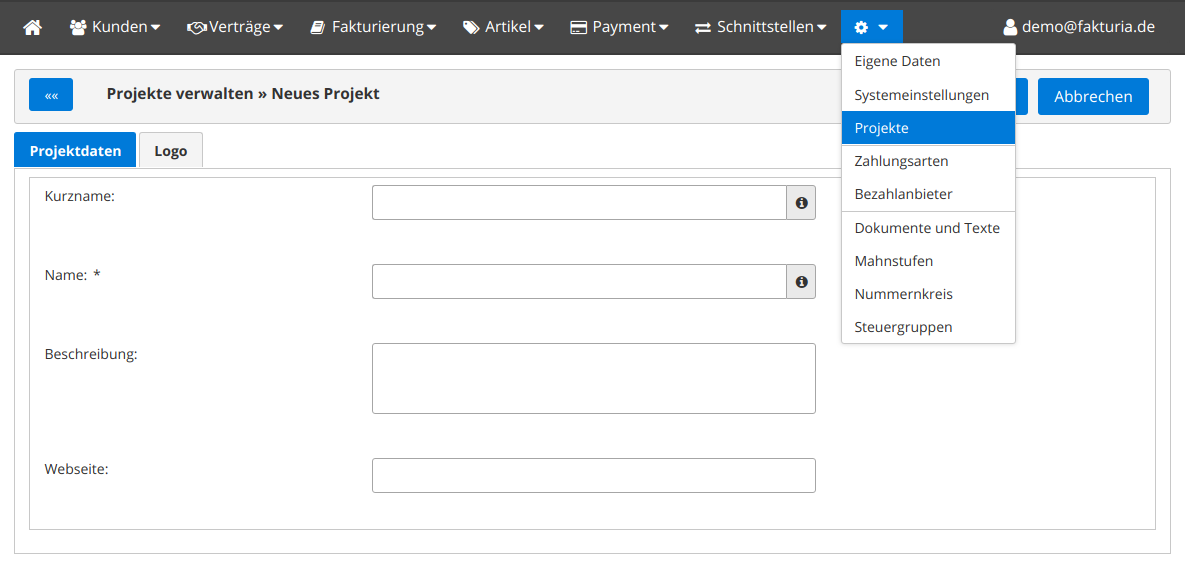Expand the Schnittstellen dropdown
This screenshot has width=1185, height=561.
(761, 27)
